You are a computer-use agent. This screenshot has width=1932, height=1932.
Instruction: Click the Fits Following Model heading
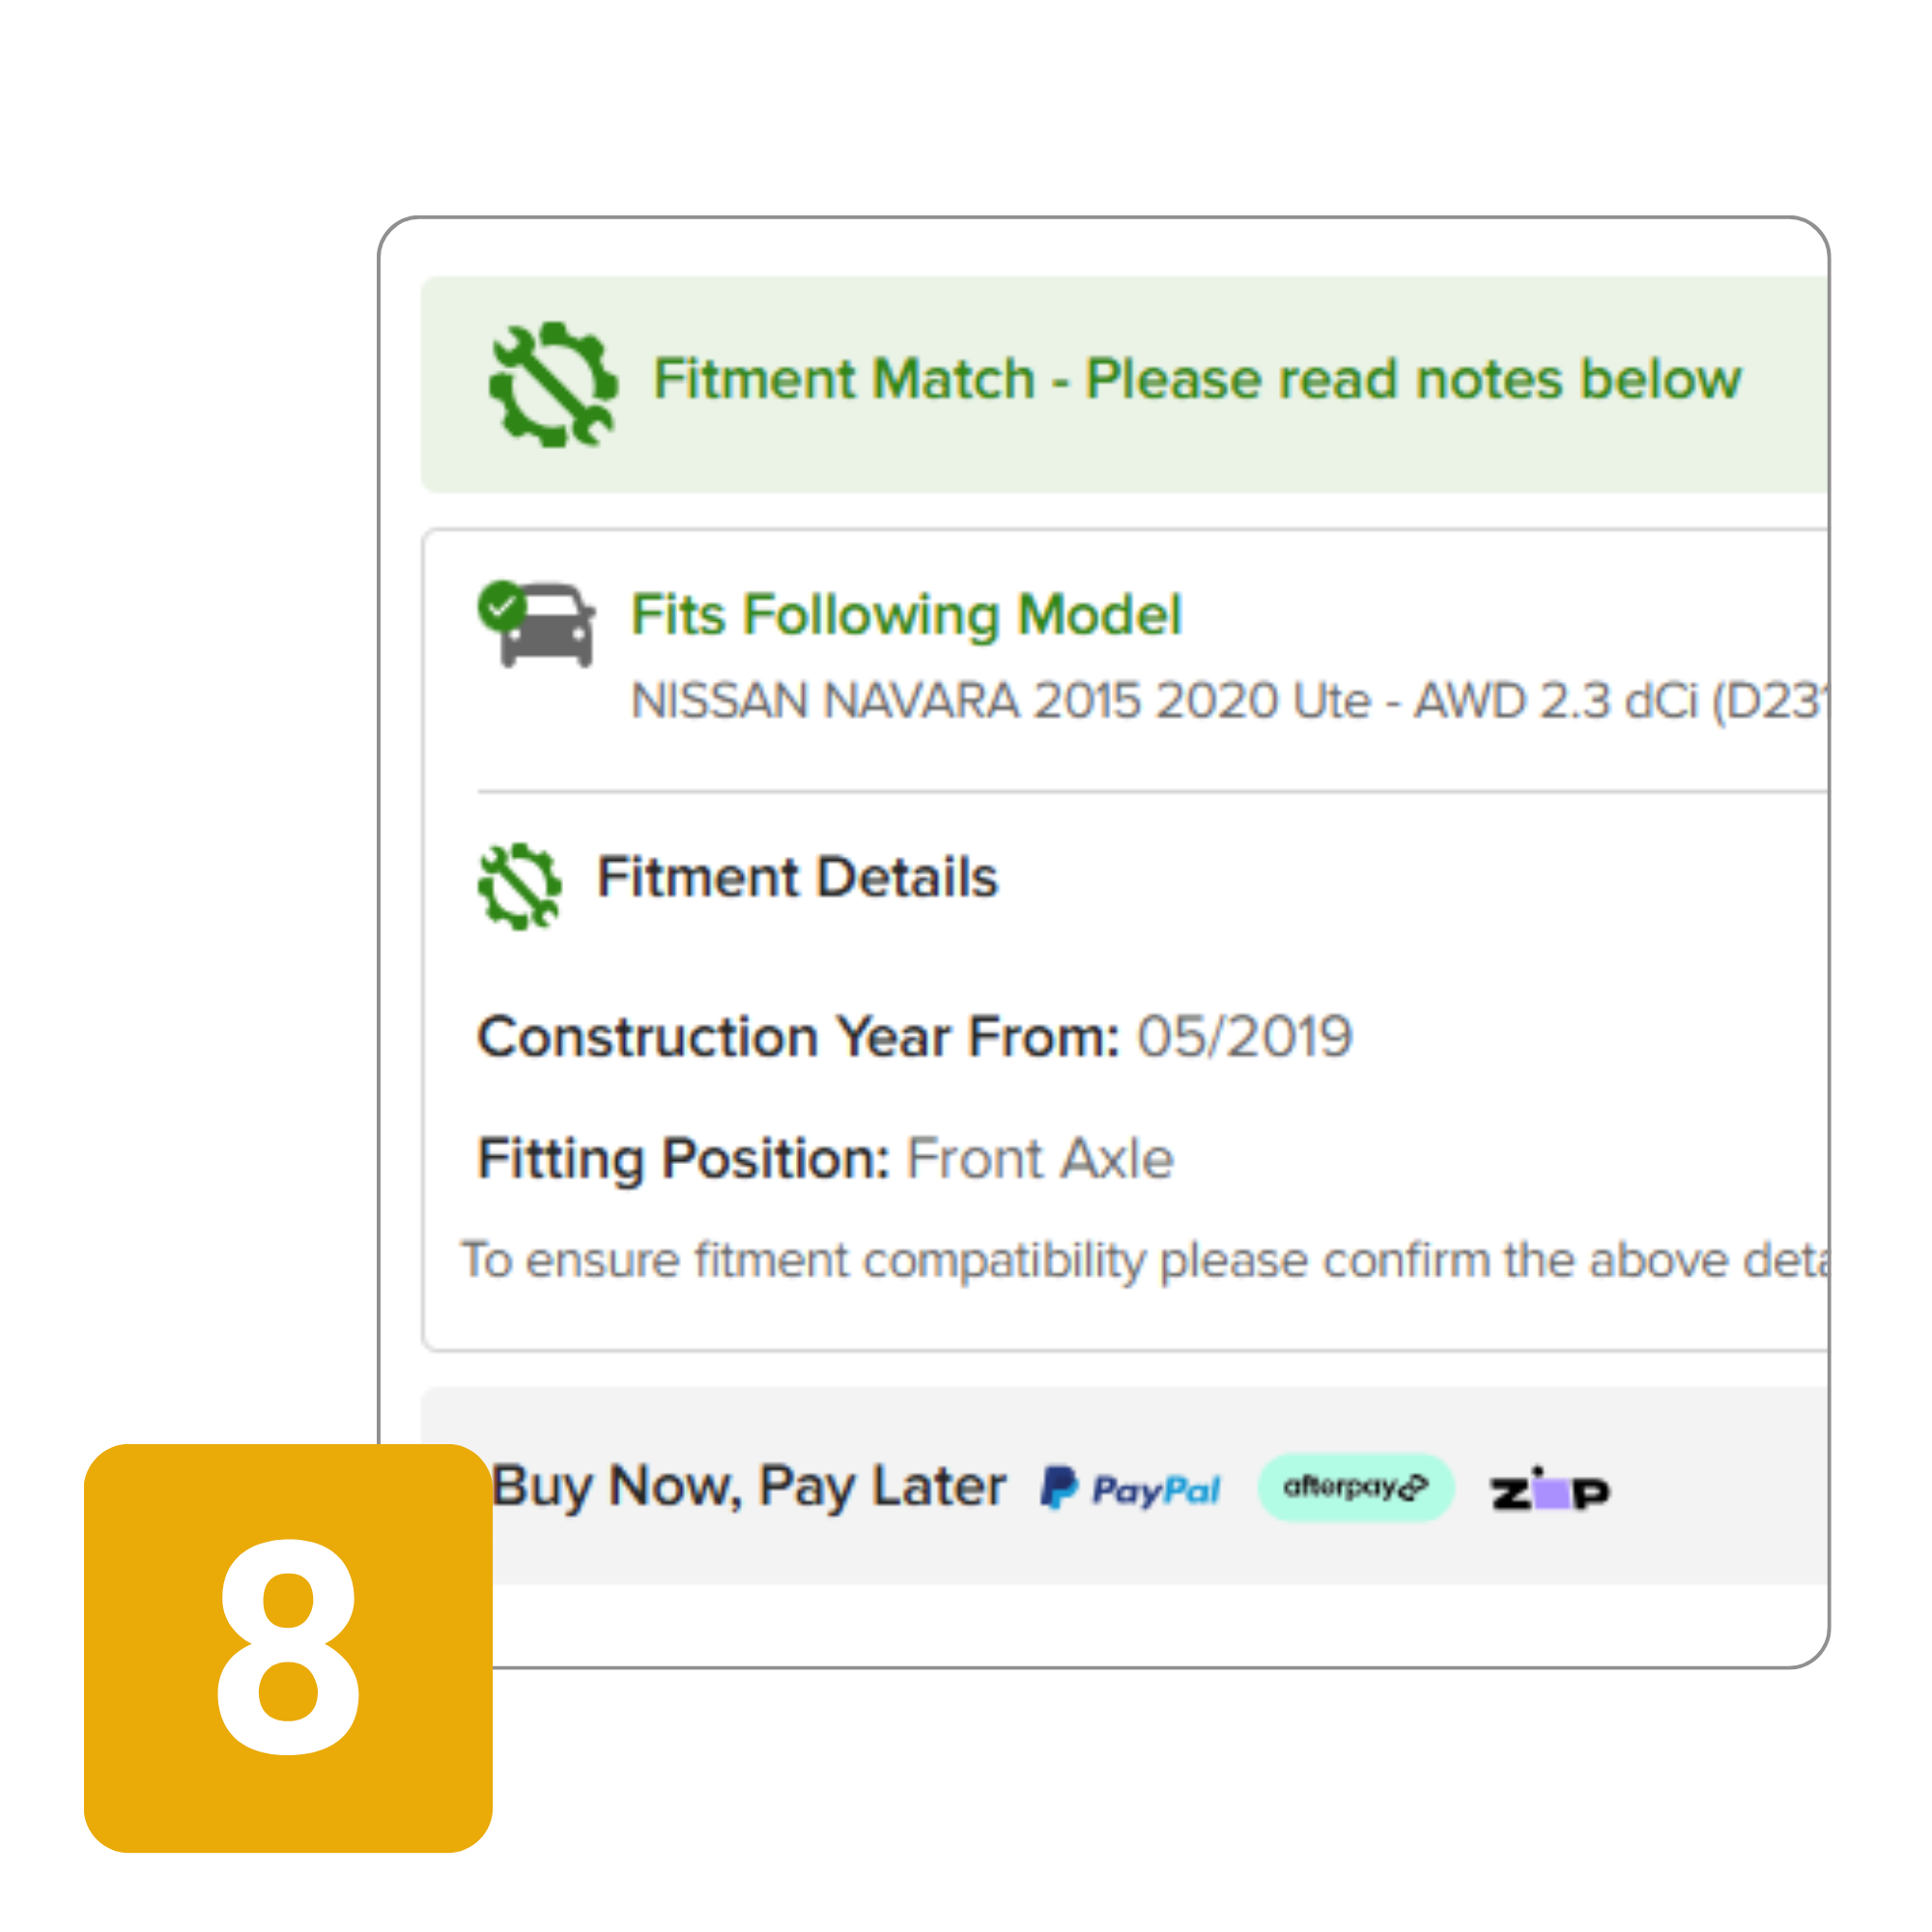tap(906, 614)
